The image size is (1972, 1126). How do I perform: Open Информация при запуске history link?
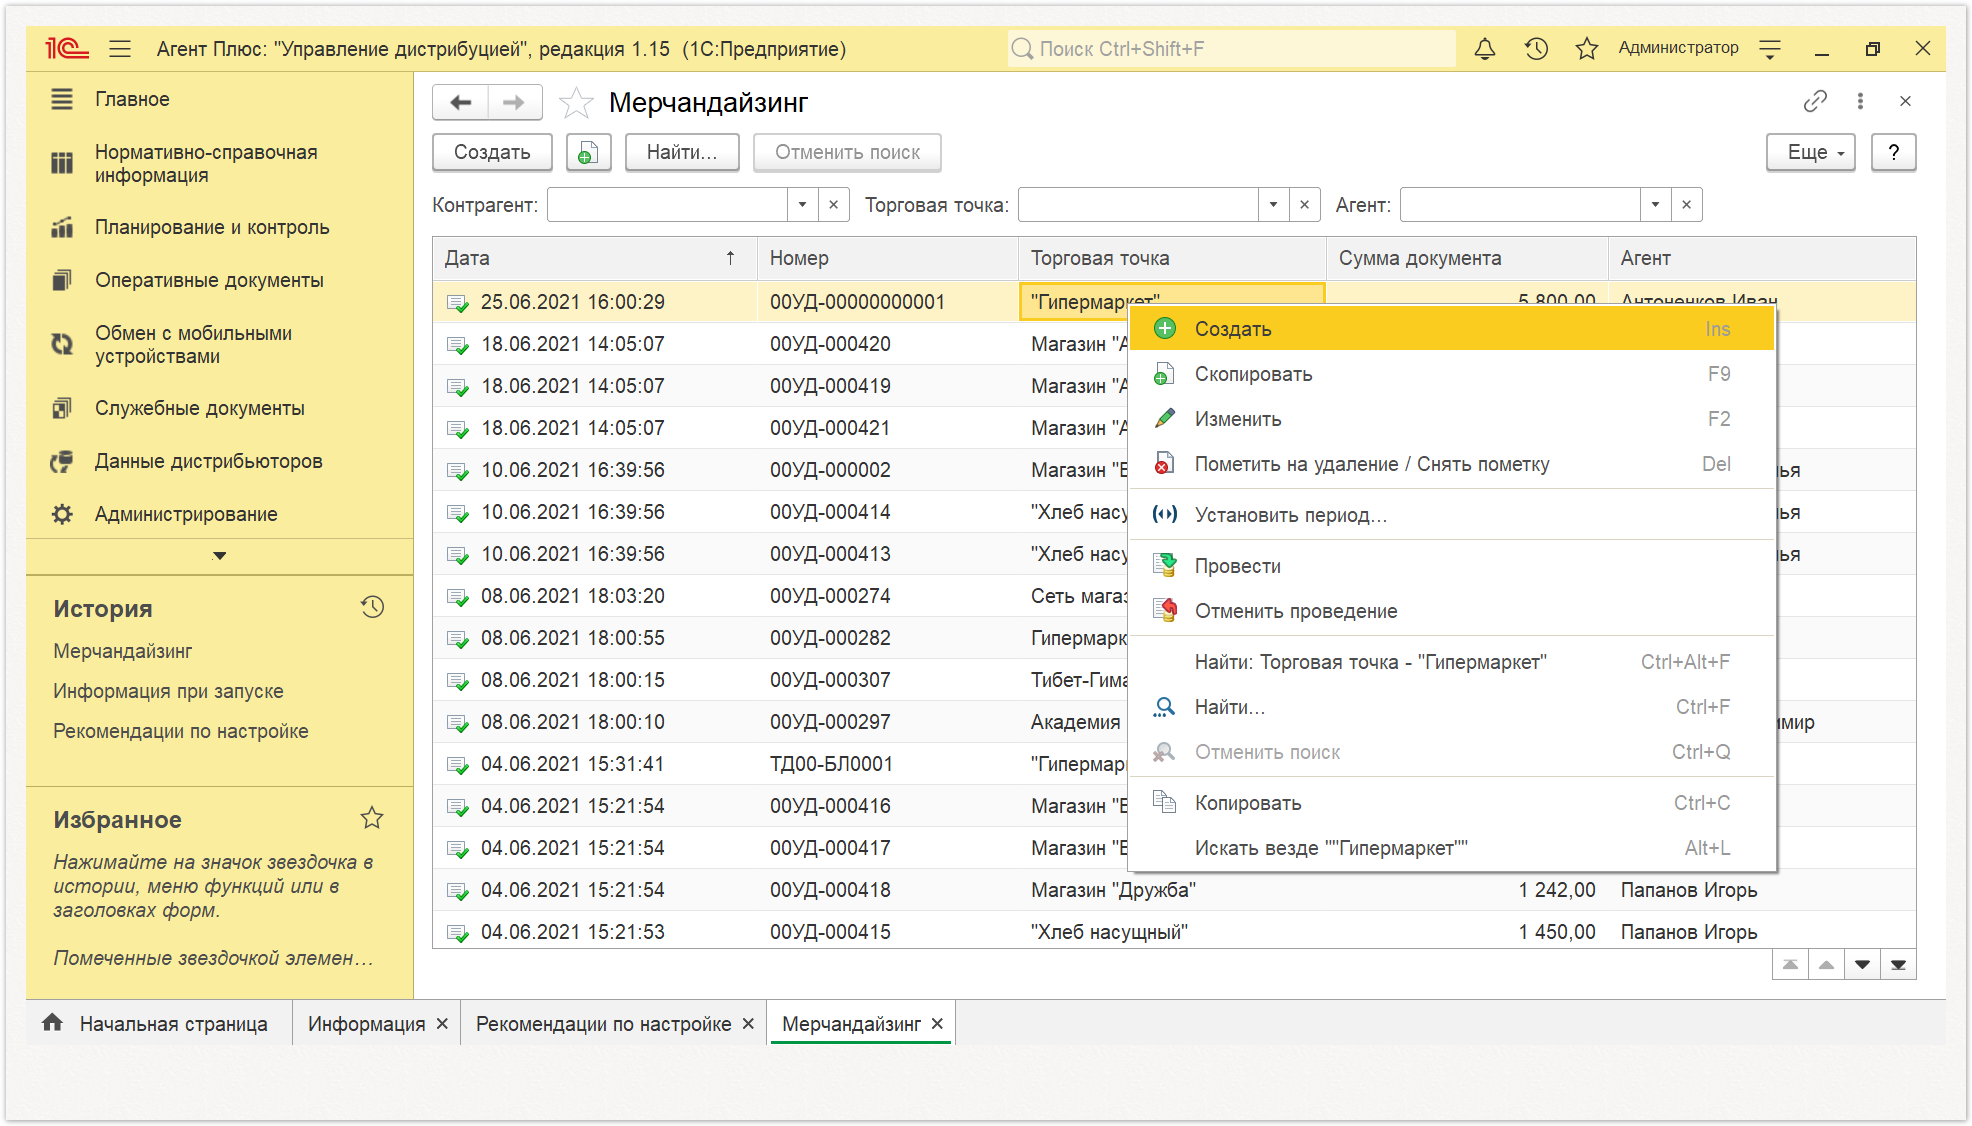point(168,691)
